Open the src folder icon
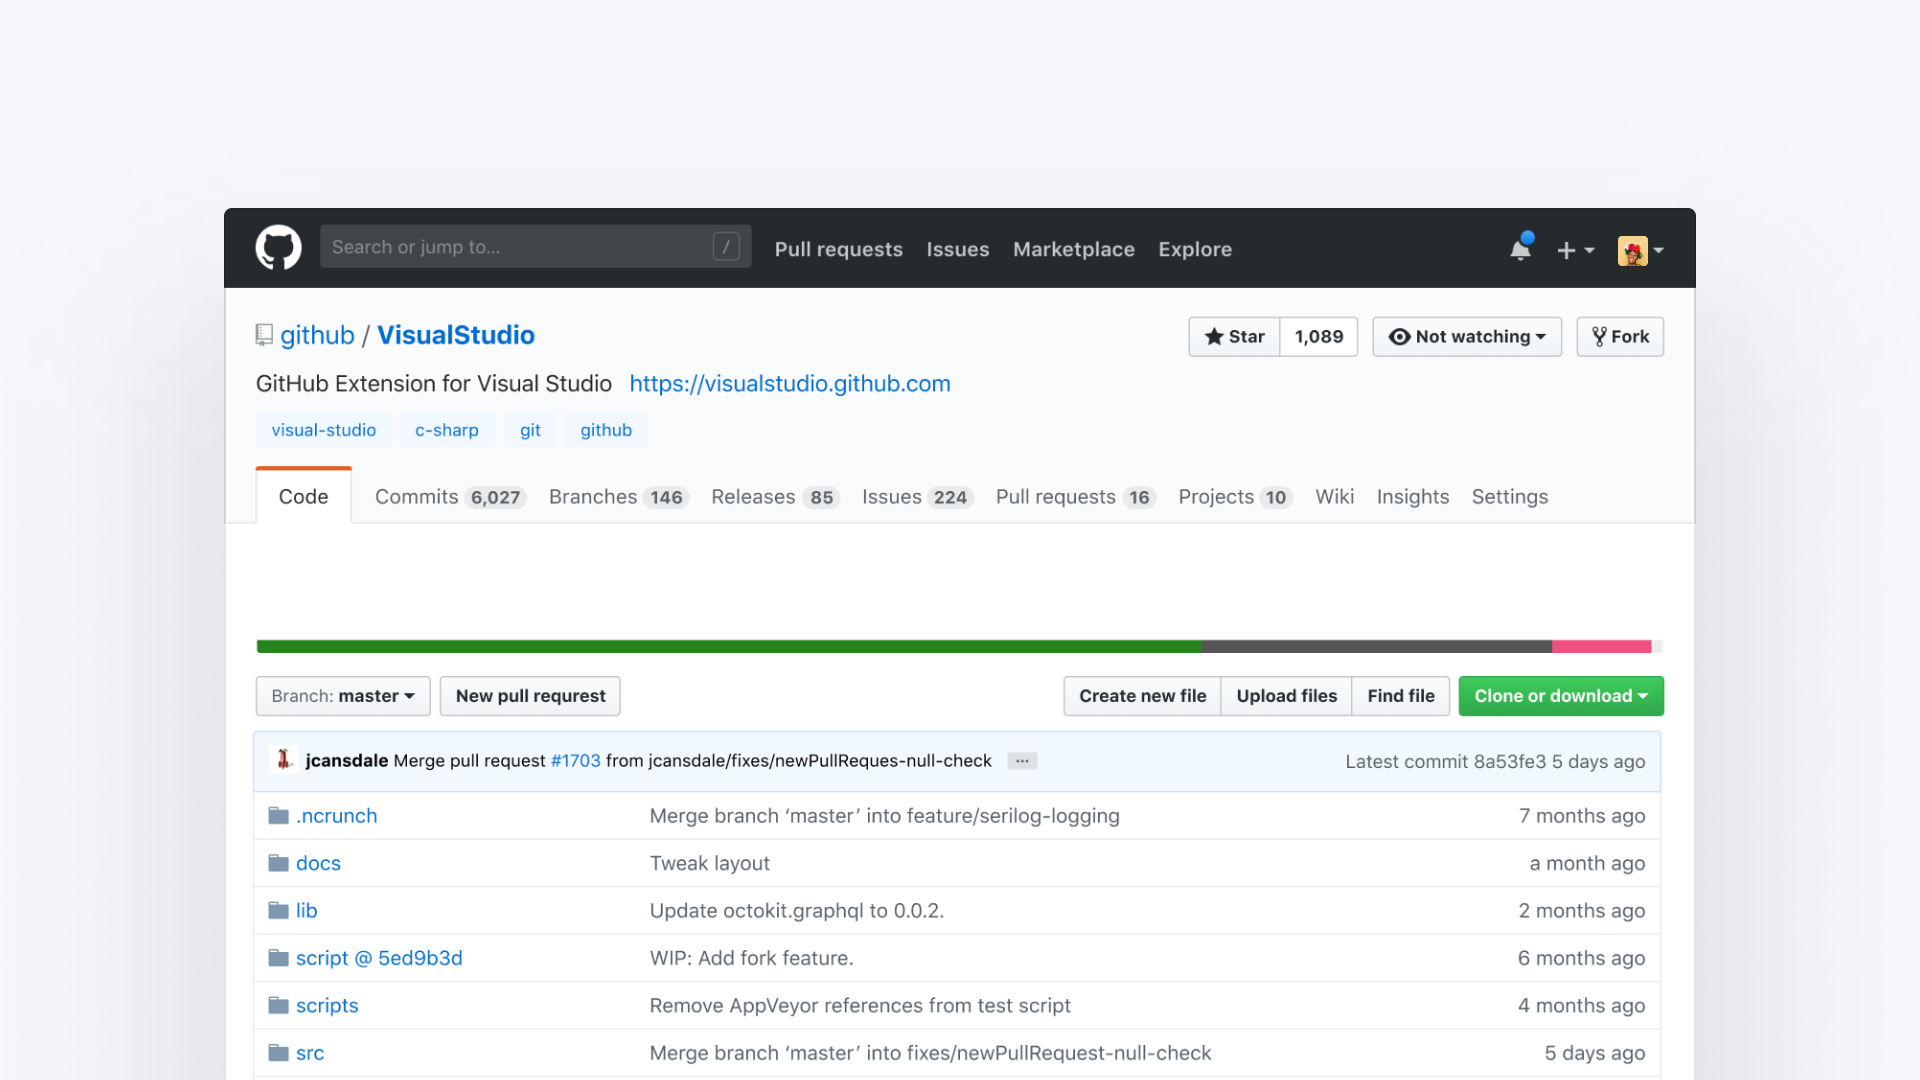Screen dimensions: 1920x1080 pos(277,1051)
